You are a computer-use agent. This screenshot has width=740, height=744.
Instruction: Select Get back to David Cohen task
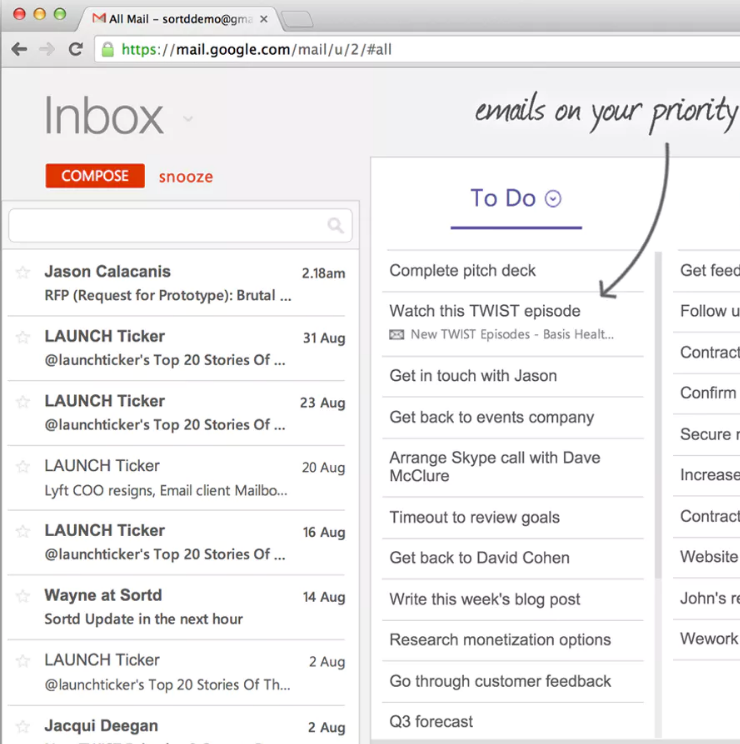[513, 558]
